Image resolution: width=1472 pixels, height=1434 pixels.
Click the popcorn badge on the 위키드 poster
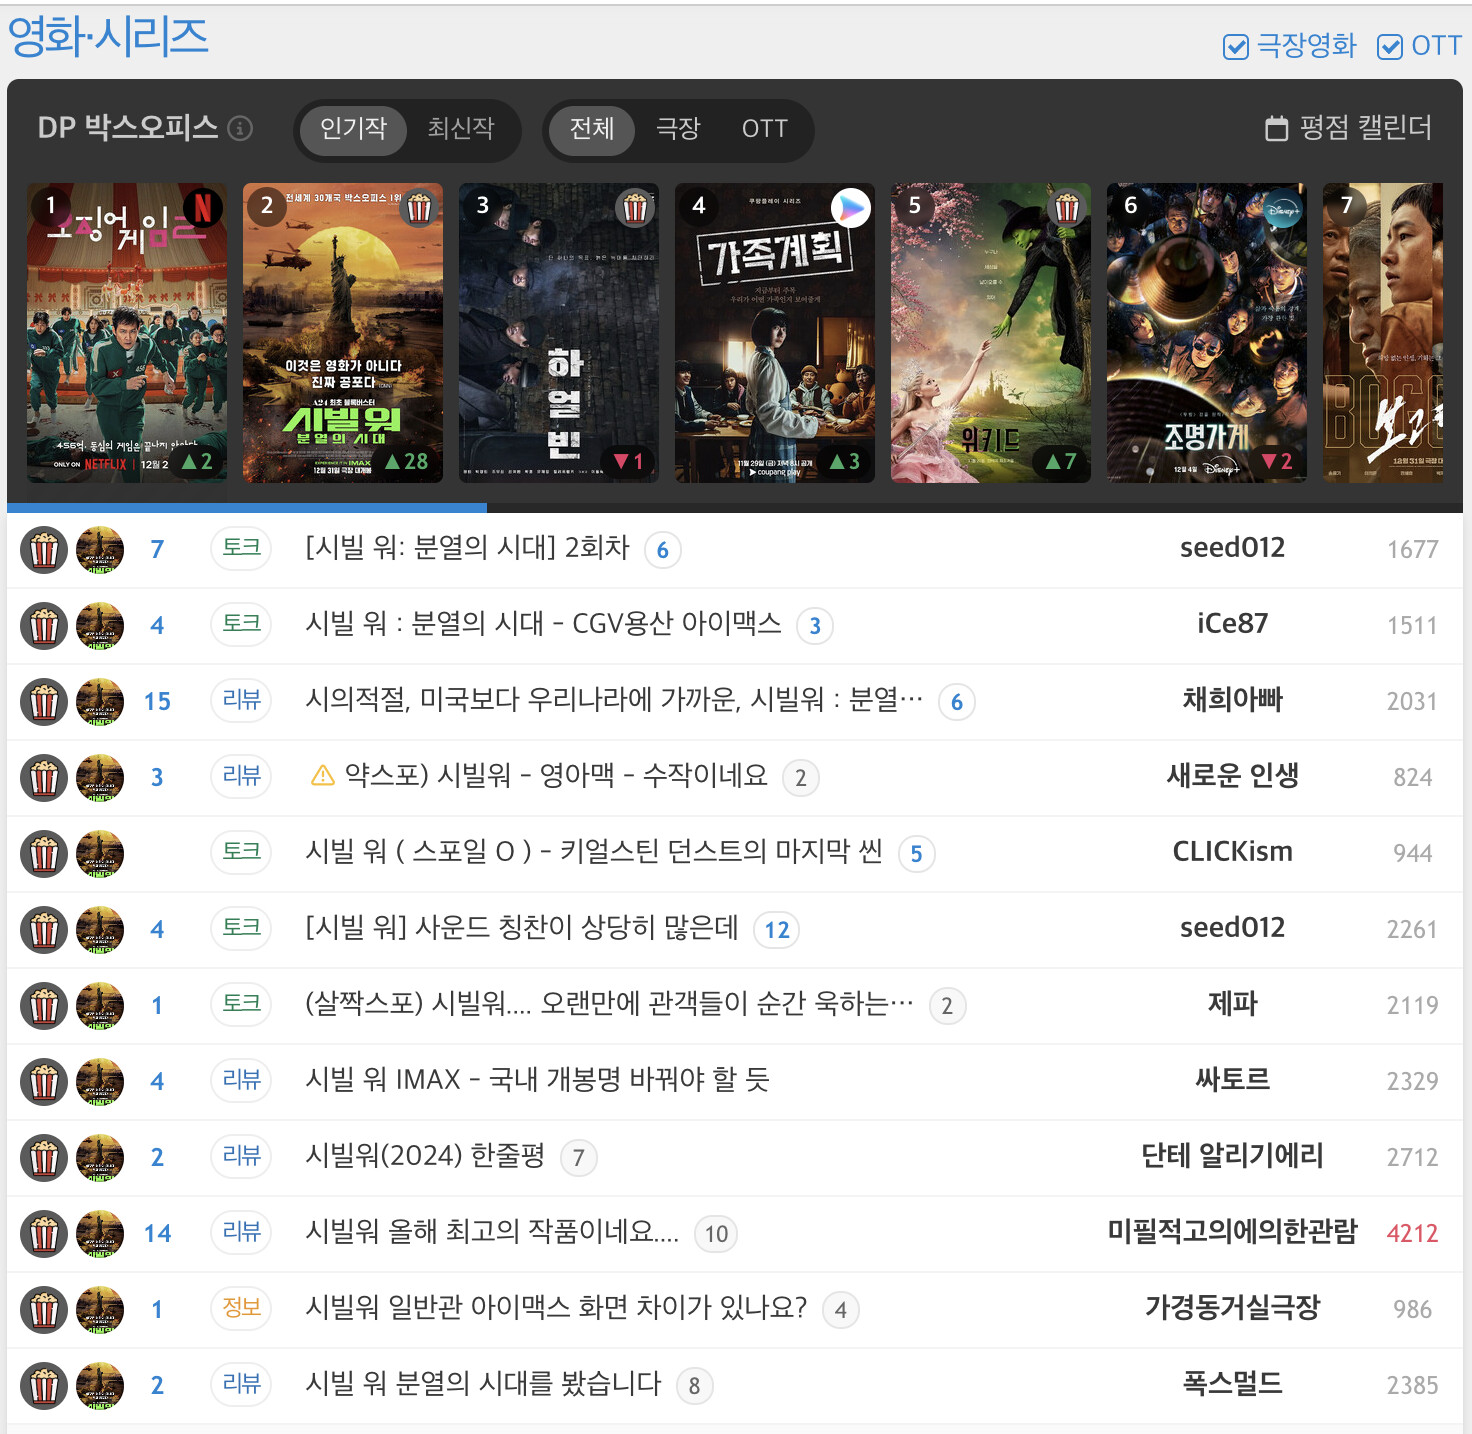[1067, 207]
